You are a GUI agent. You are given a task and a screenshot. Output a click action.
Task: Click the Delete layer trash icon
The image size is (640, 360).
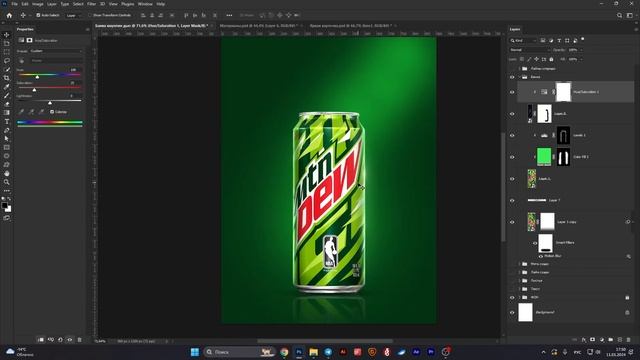tap(629, 340)
